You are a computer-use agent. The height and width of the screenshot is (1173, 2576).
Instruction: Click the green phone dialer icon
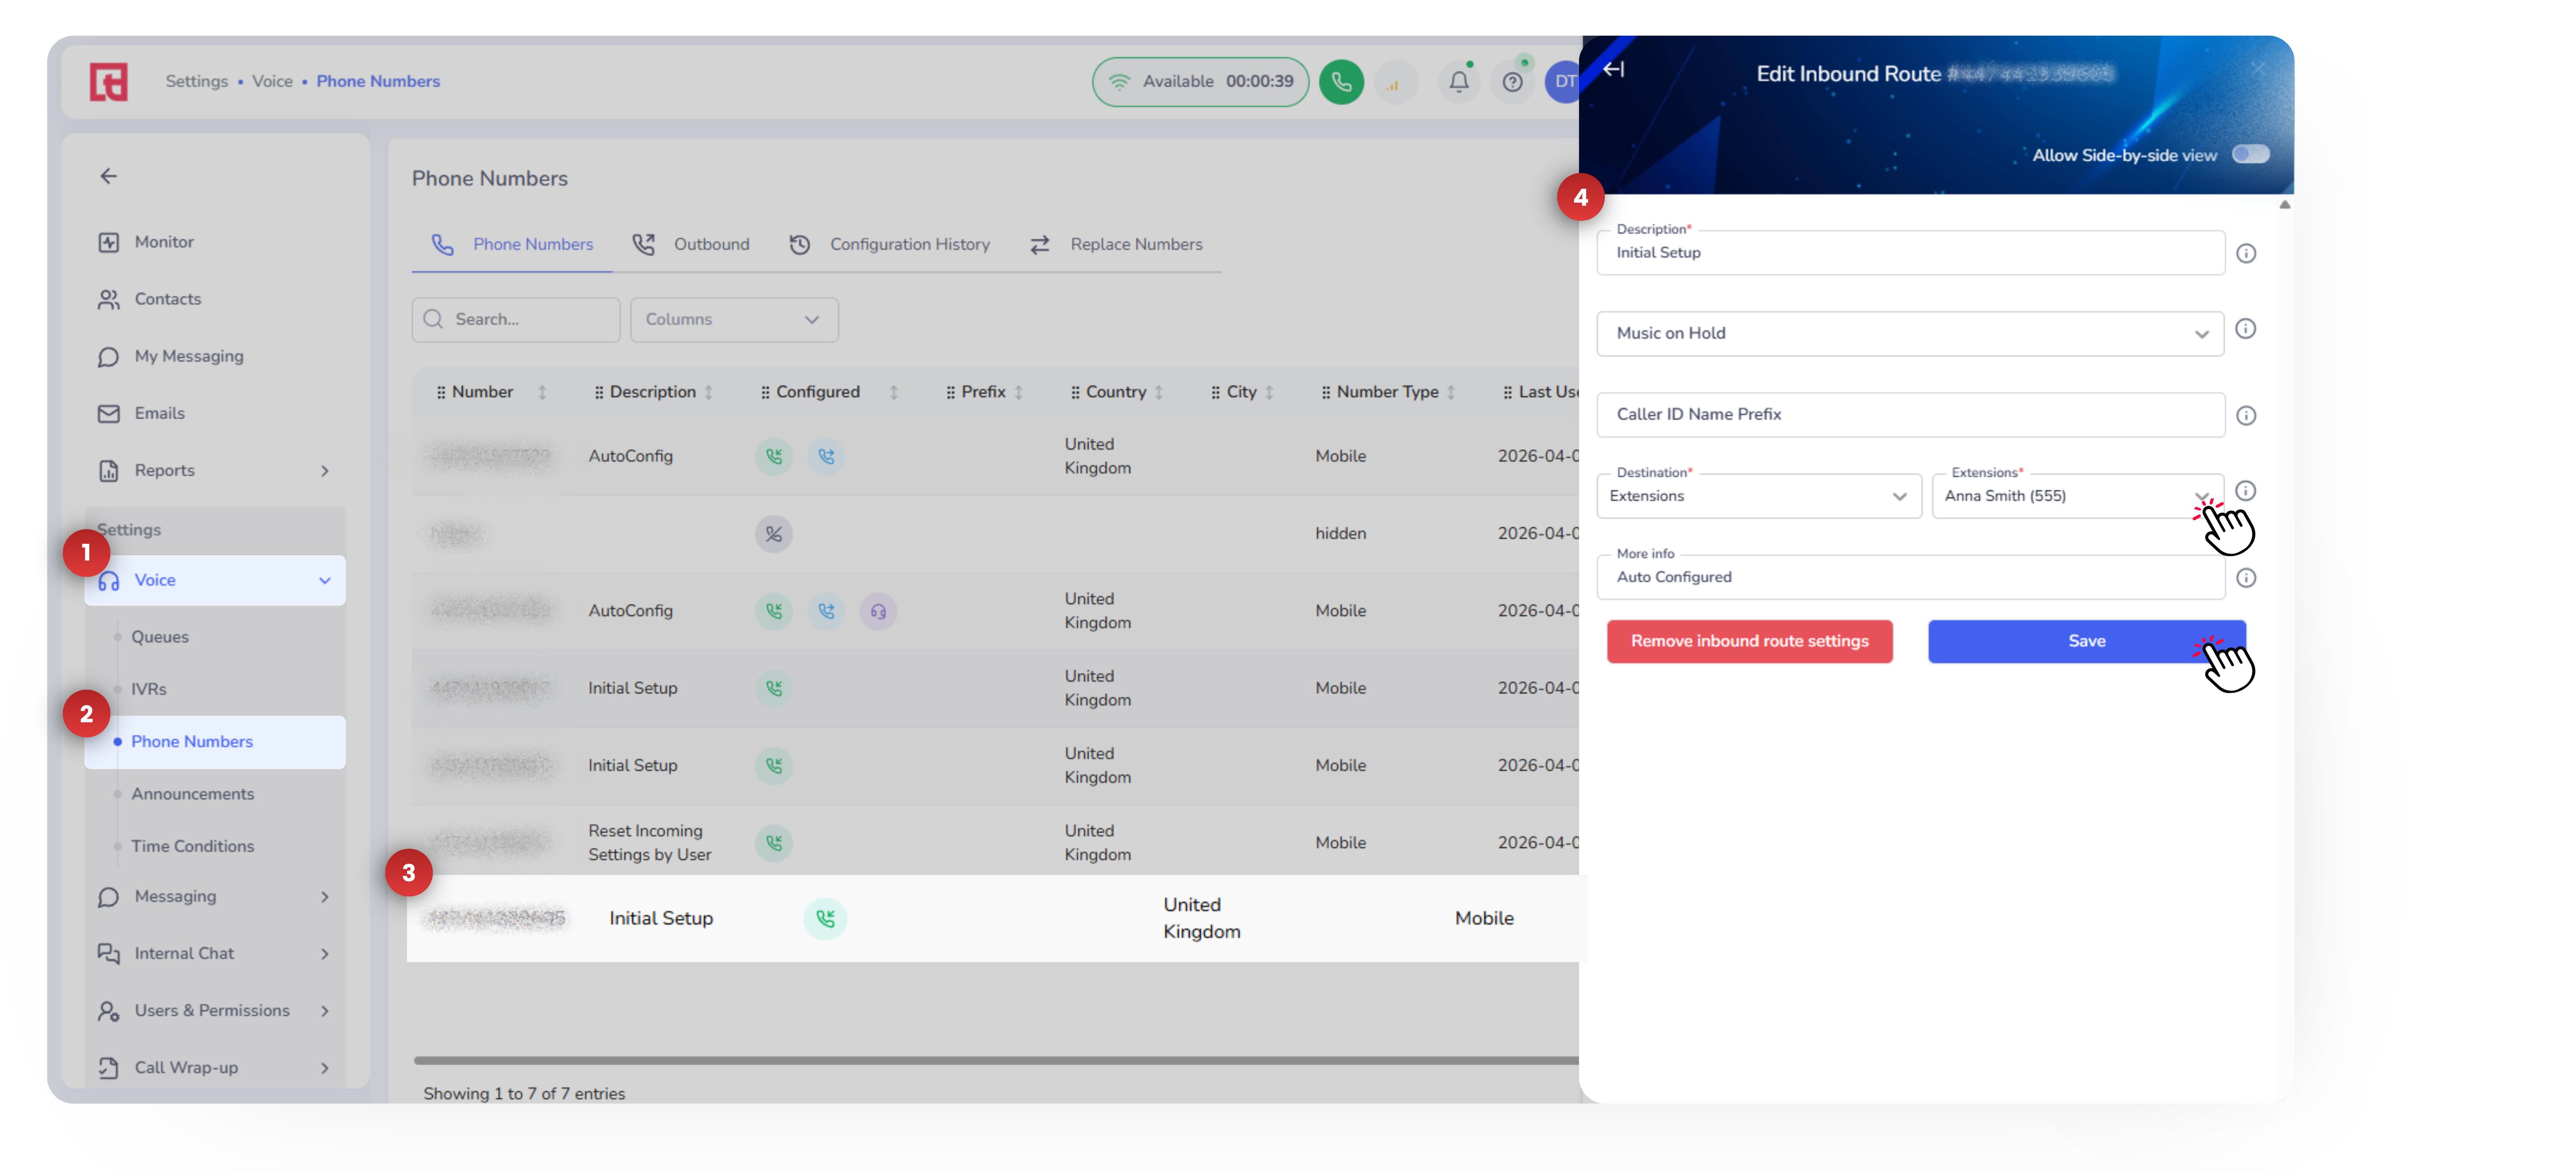pos(1341,82)
